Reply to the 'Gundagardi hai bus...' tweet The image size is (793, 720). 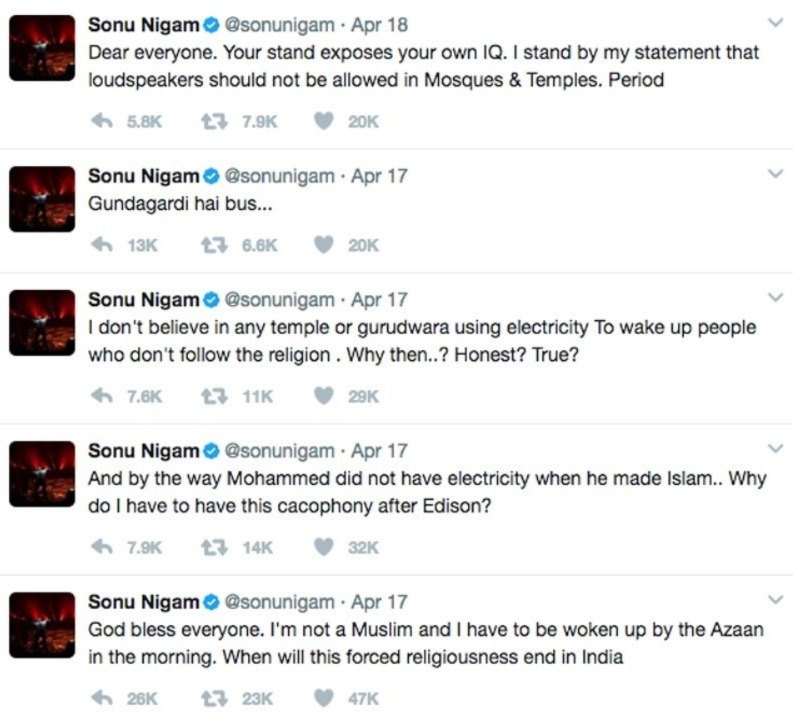(x=102, y=245)
